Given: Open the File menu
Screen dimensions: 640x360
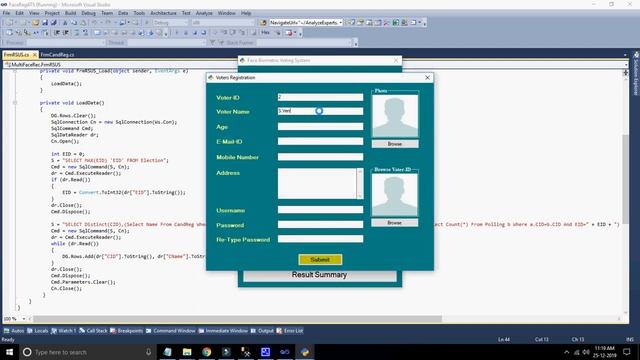Looking at the screenshot, I should click(6, 13).
